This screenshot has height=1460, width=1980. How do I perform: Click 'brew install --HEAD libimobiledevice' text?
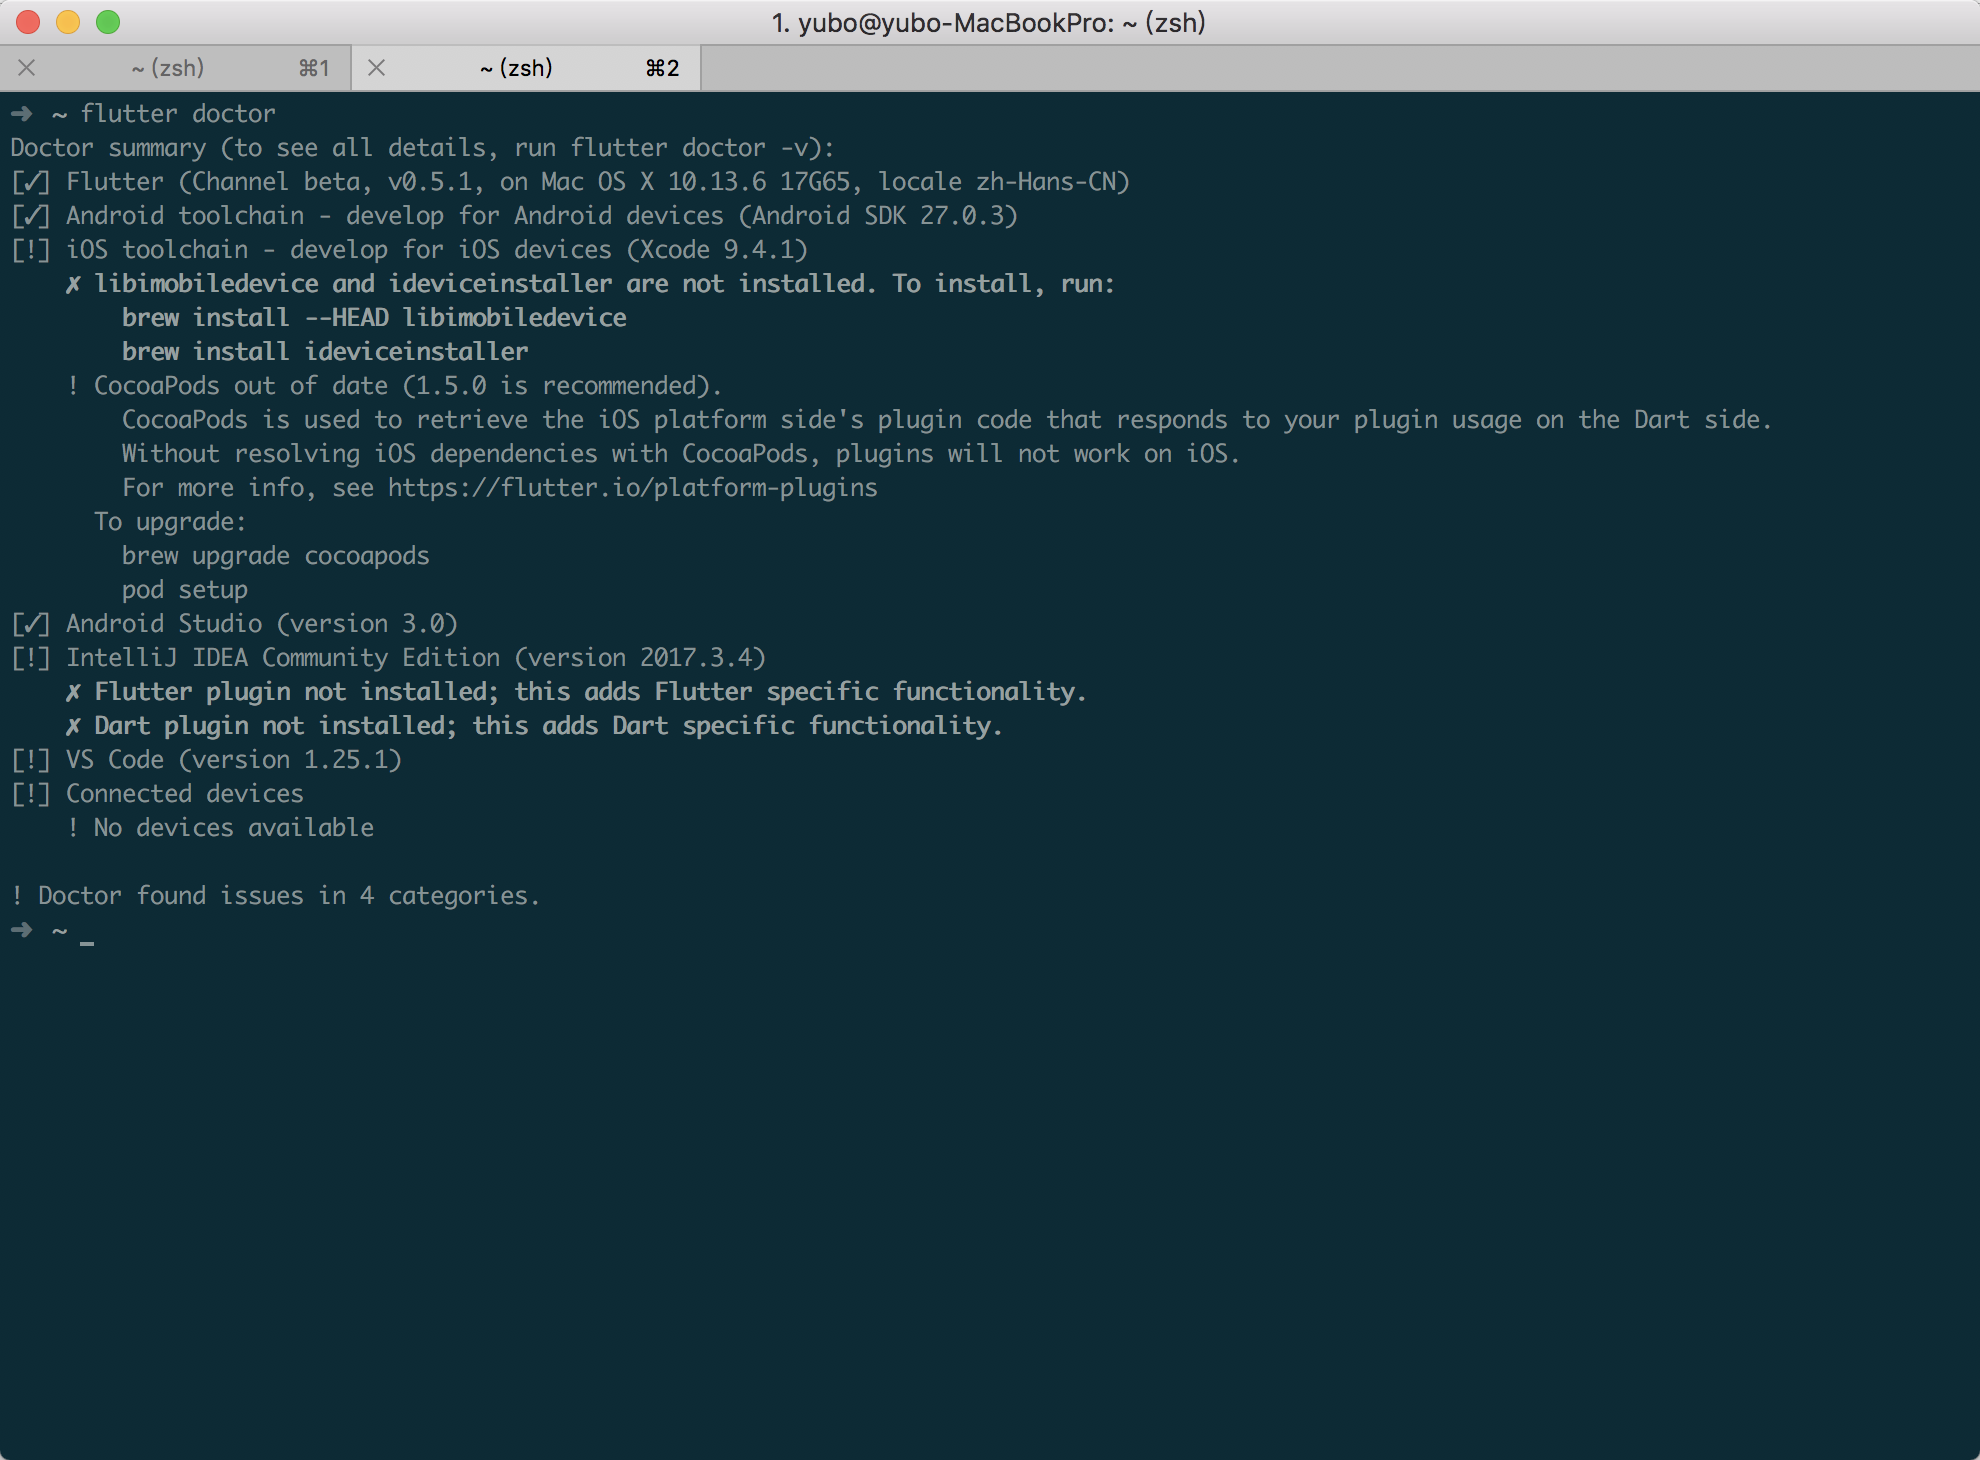(374, 318)
